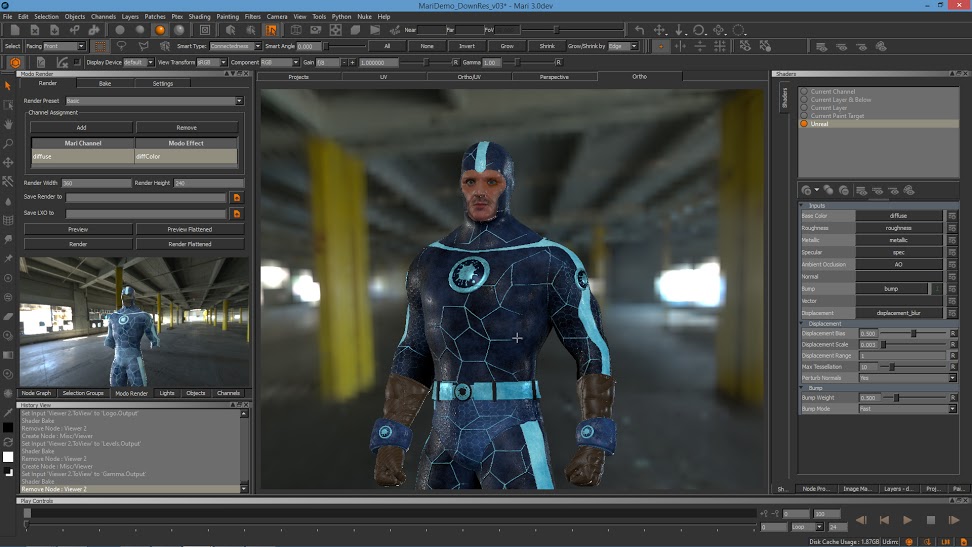Click the Preview Flattened button
This screenshot has width=972, height=547.
(x=189, y=229)
